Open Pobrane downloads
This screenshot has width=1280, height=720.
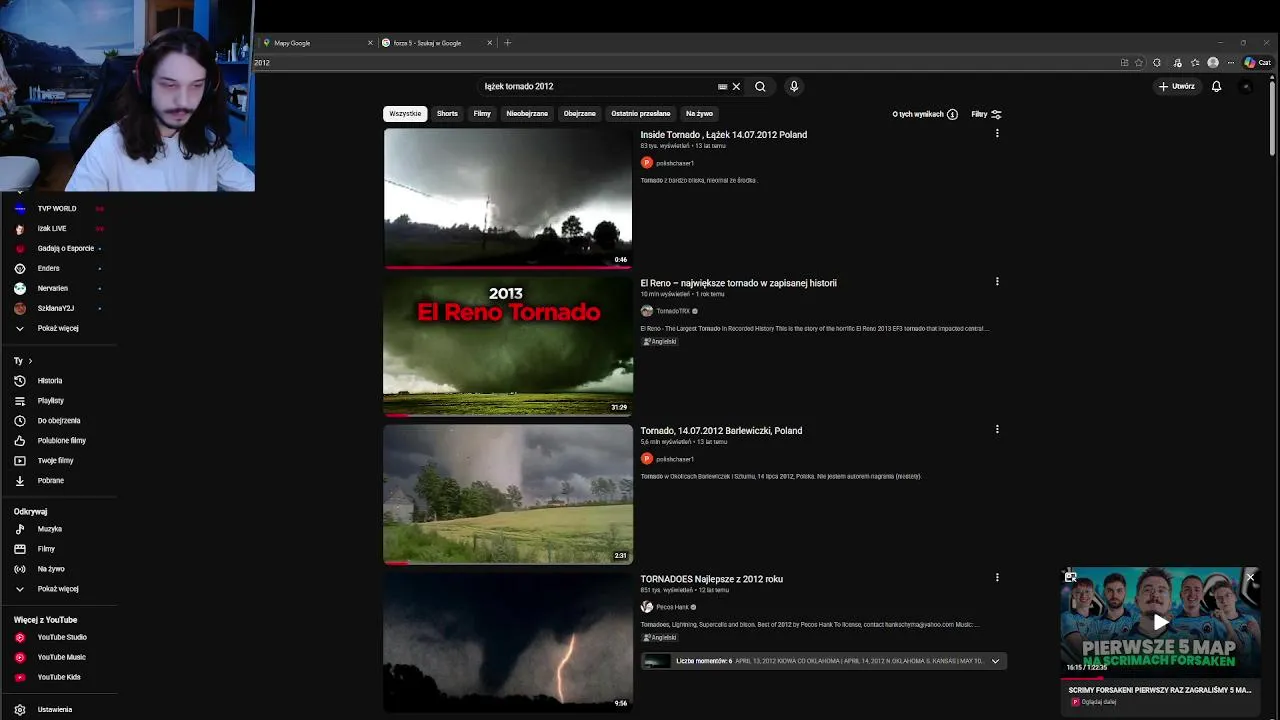pos(50,481)
